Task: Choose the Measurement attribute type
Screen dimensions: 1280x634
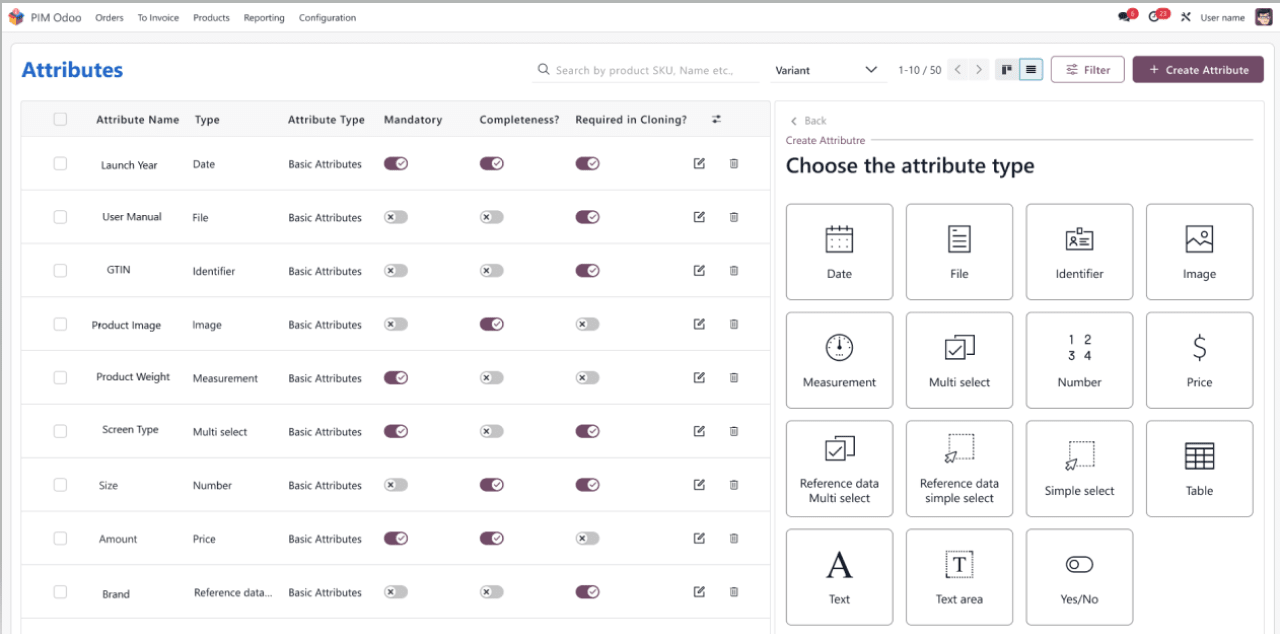Action: 839,359
